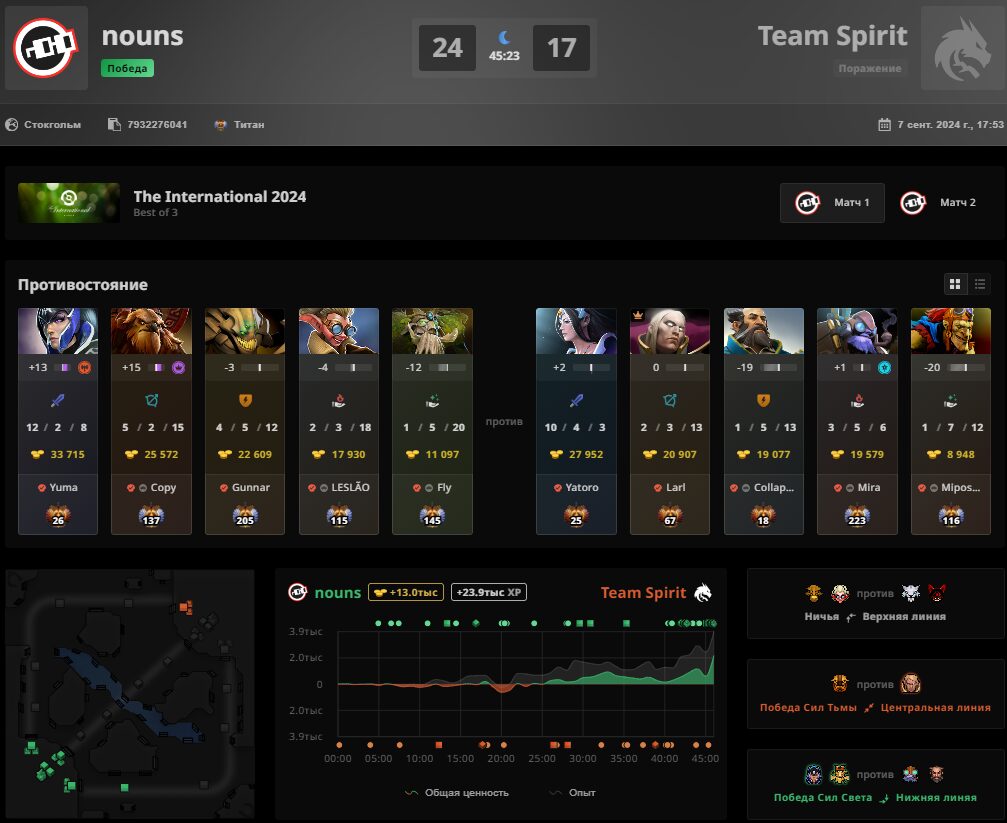Toggle the Опыт graph legend
1007x823 pixels.
tap(573, 793)
